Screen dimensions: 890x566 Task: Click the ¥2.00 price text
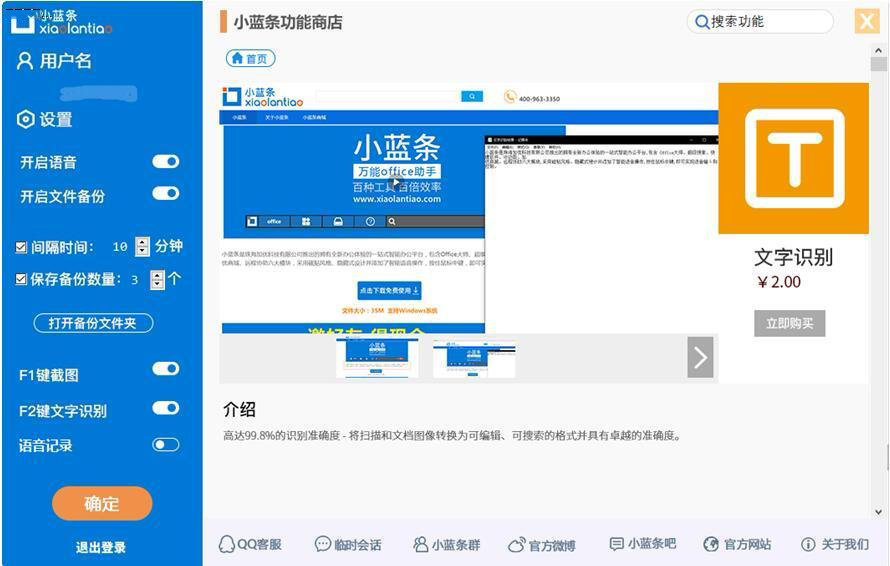(x=779, y=282)
